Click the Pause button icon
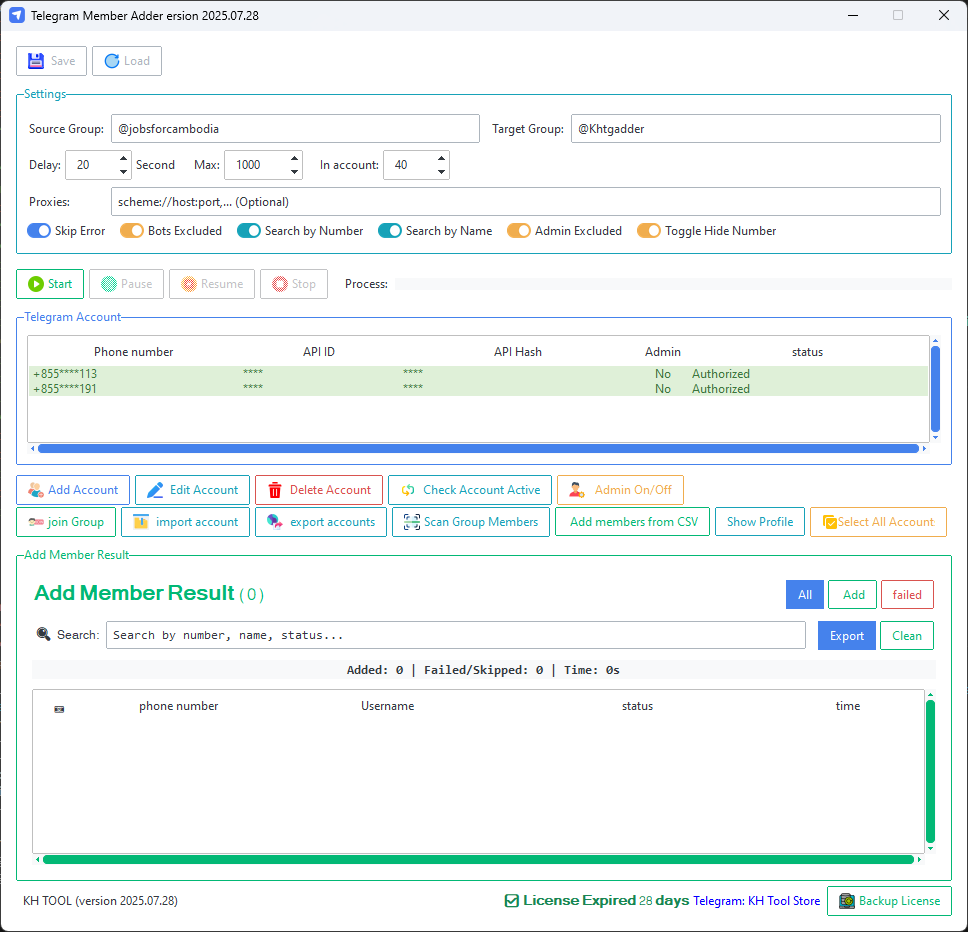Image resolution: width=968 pixels, height=932 pixels. coord(109,284)
